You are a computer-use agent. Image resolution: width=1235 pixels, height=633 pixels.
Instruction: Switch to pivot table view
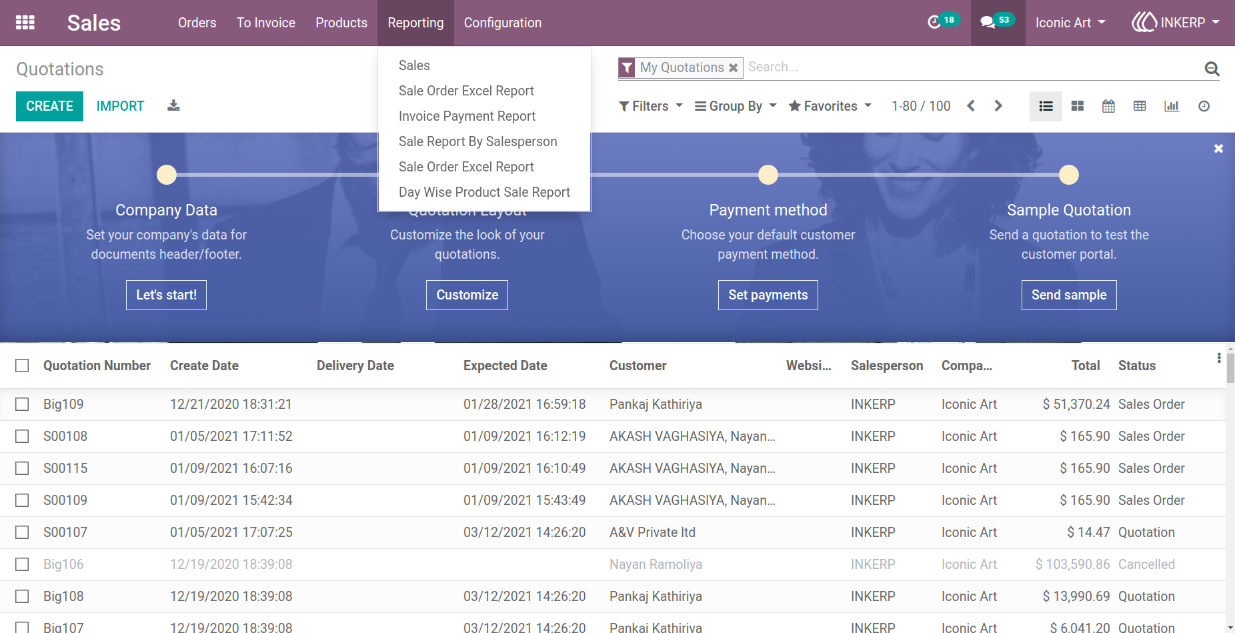pyautogui.click(x=1139, y=106)
